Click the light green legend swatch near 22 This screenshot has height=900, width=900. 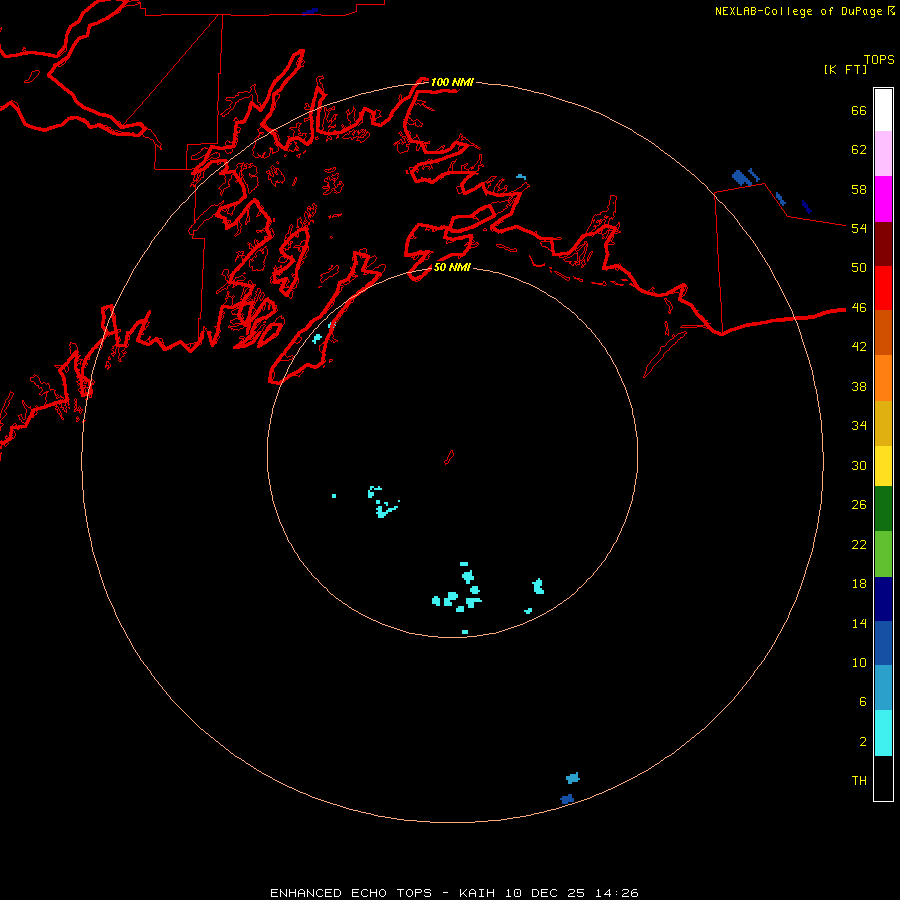click(883, 554)
